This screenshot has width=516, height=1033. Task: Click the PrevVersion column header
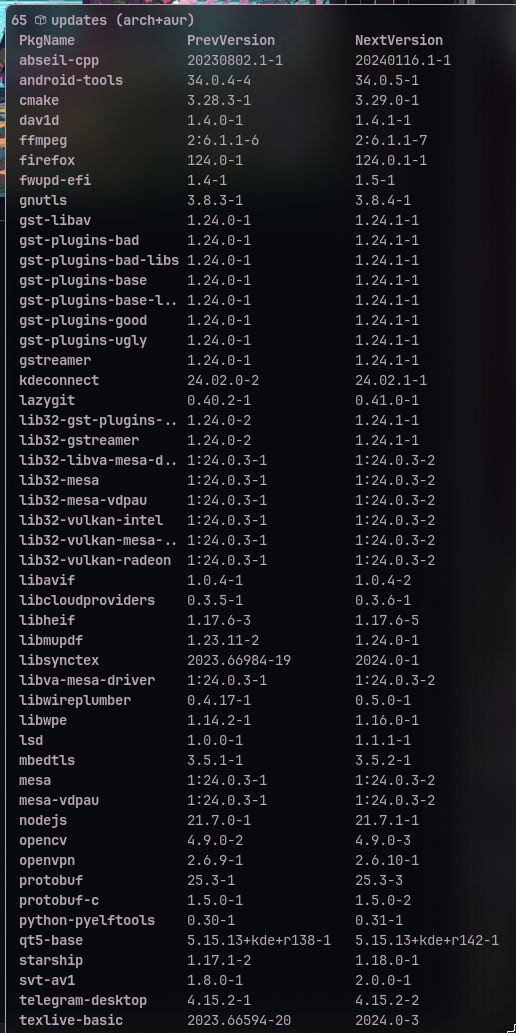(x=231, y=40)
